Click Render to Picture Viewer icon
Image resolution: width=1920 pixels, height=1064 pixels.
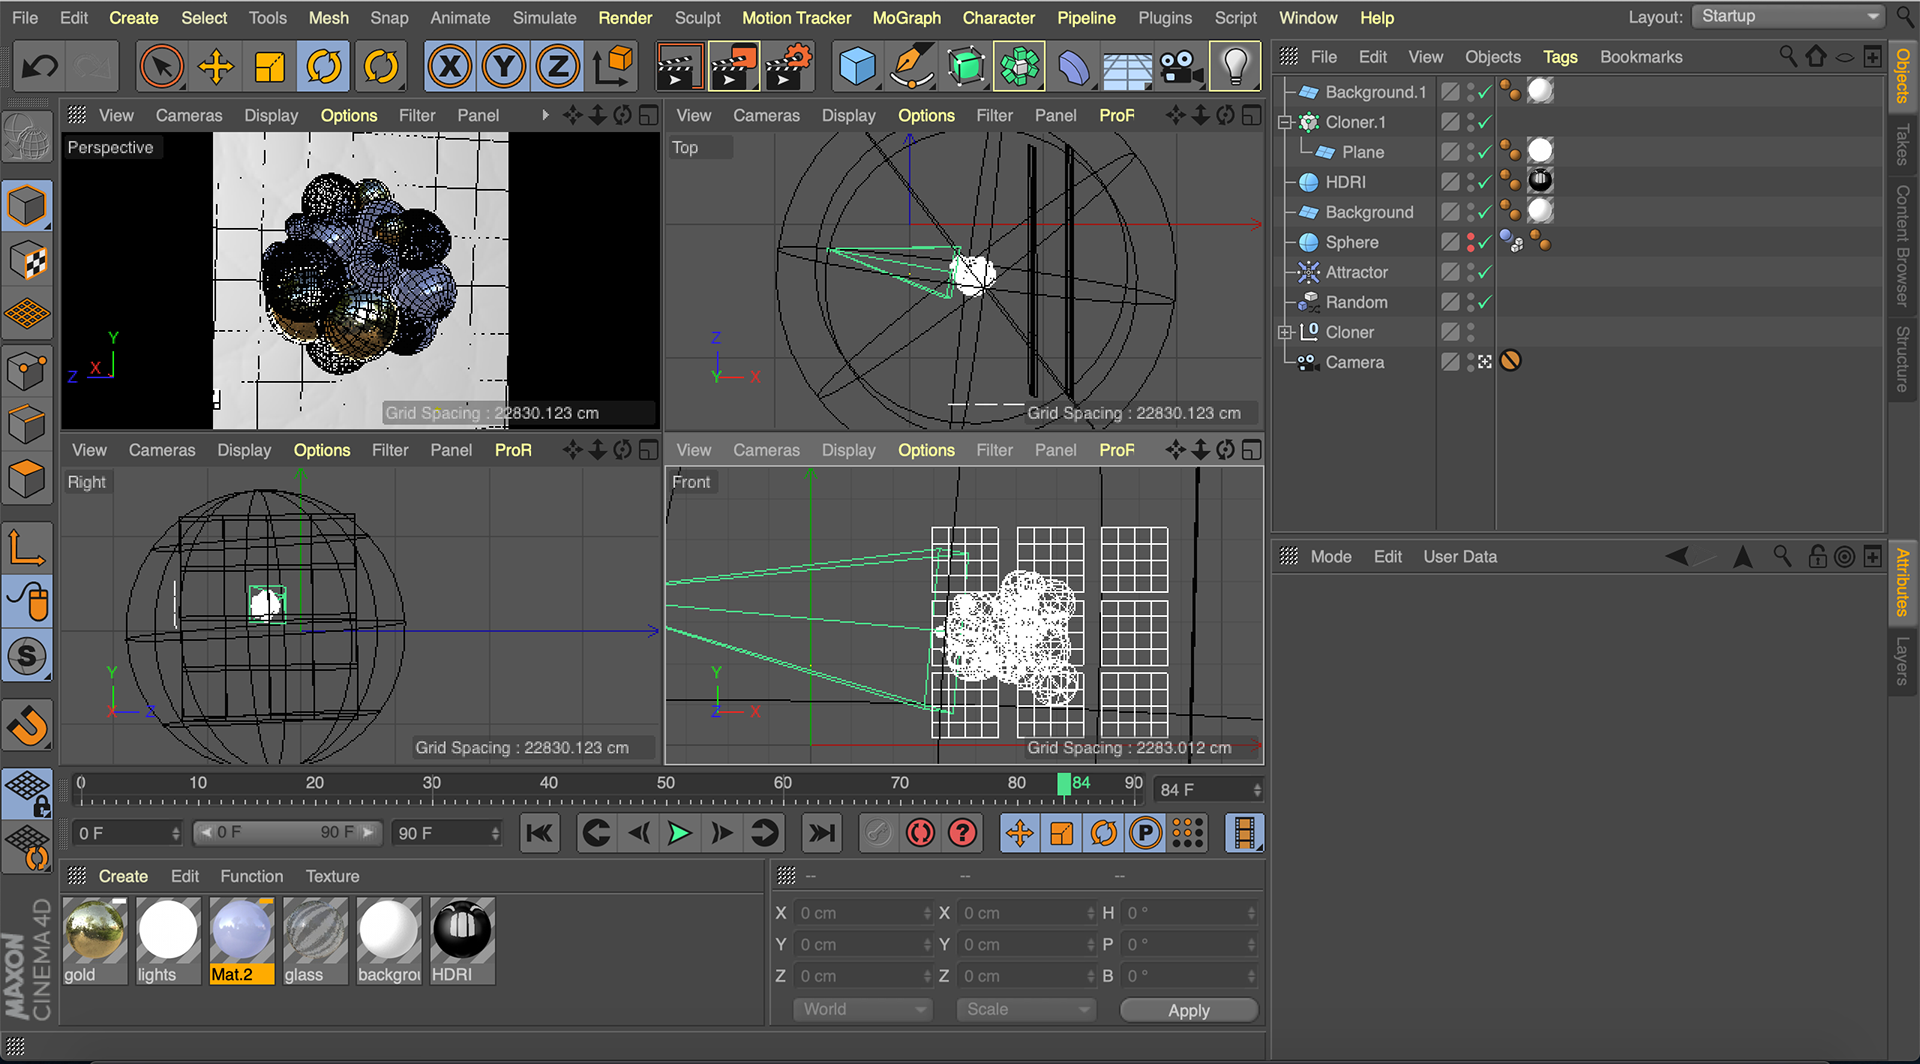733,67
